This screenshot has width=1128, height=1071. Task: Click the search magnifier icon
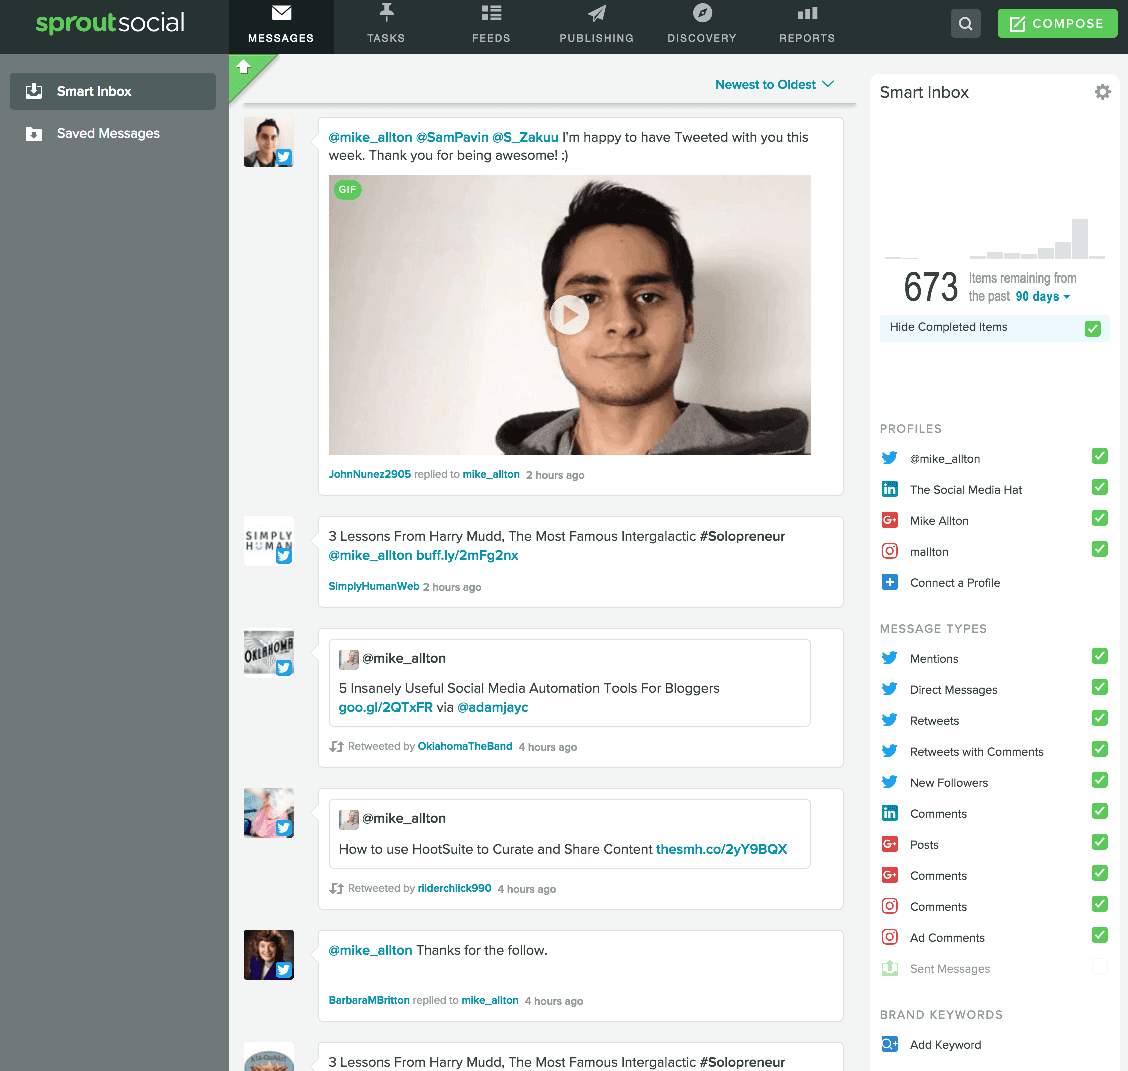tap(965, 24)
